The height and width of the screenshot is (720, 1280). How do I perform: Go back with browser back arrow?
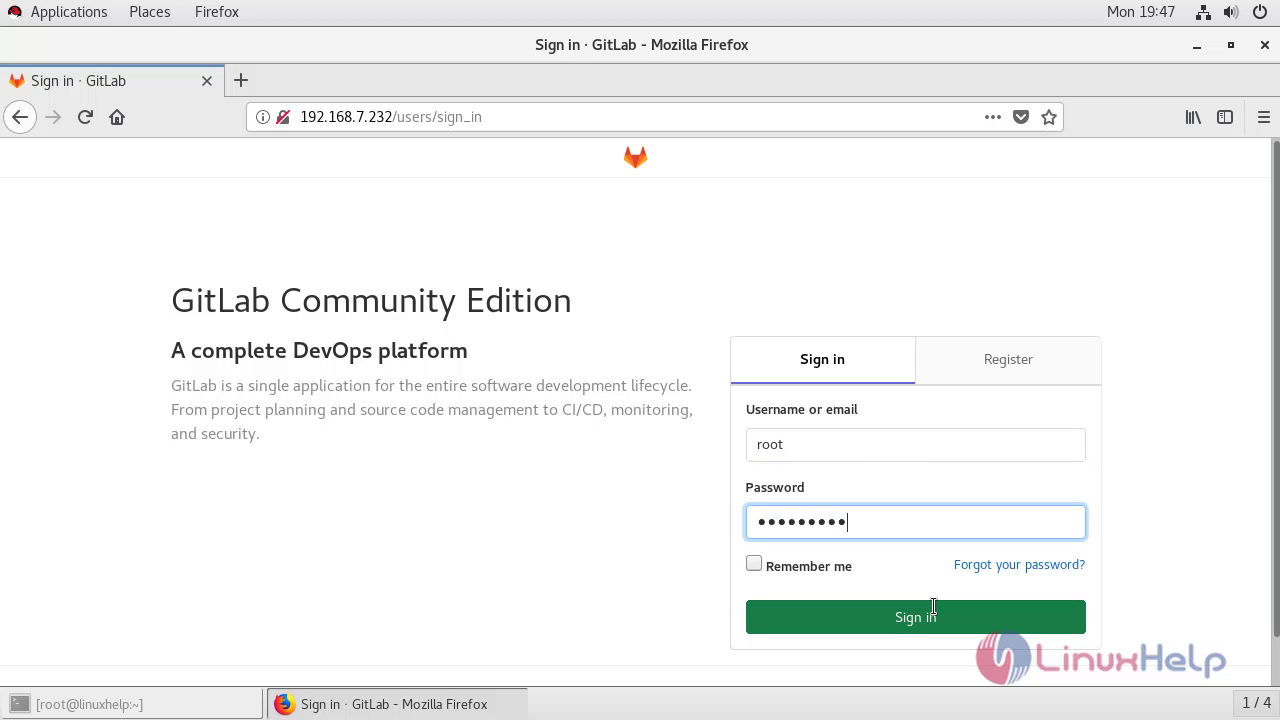(x=20, y=117)
